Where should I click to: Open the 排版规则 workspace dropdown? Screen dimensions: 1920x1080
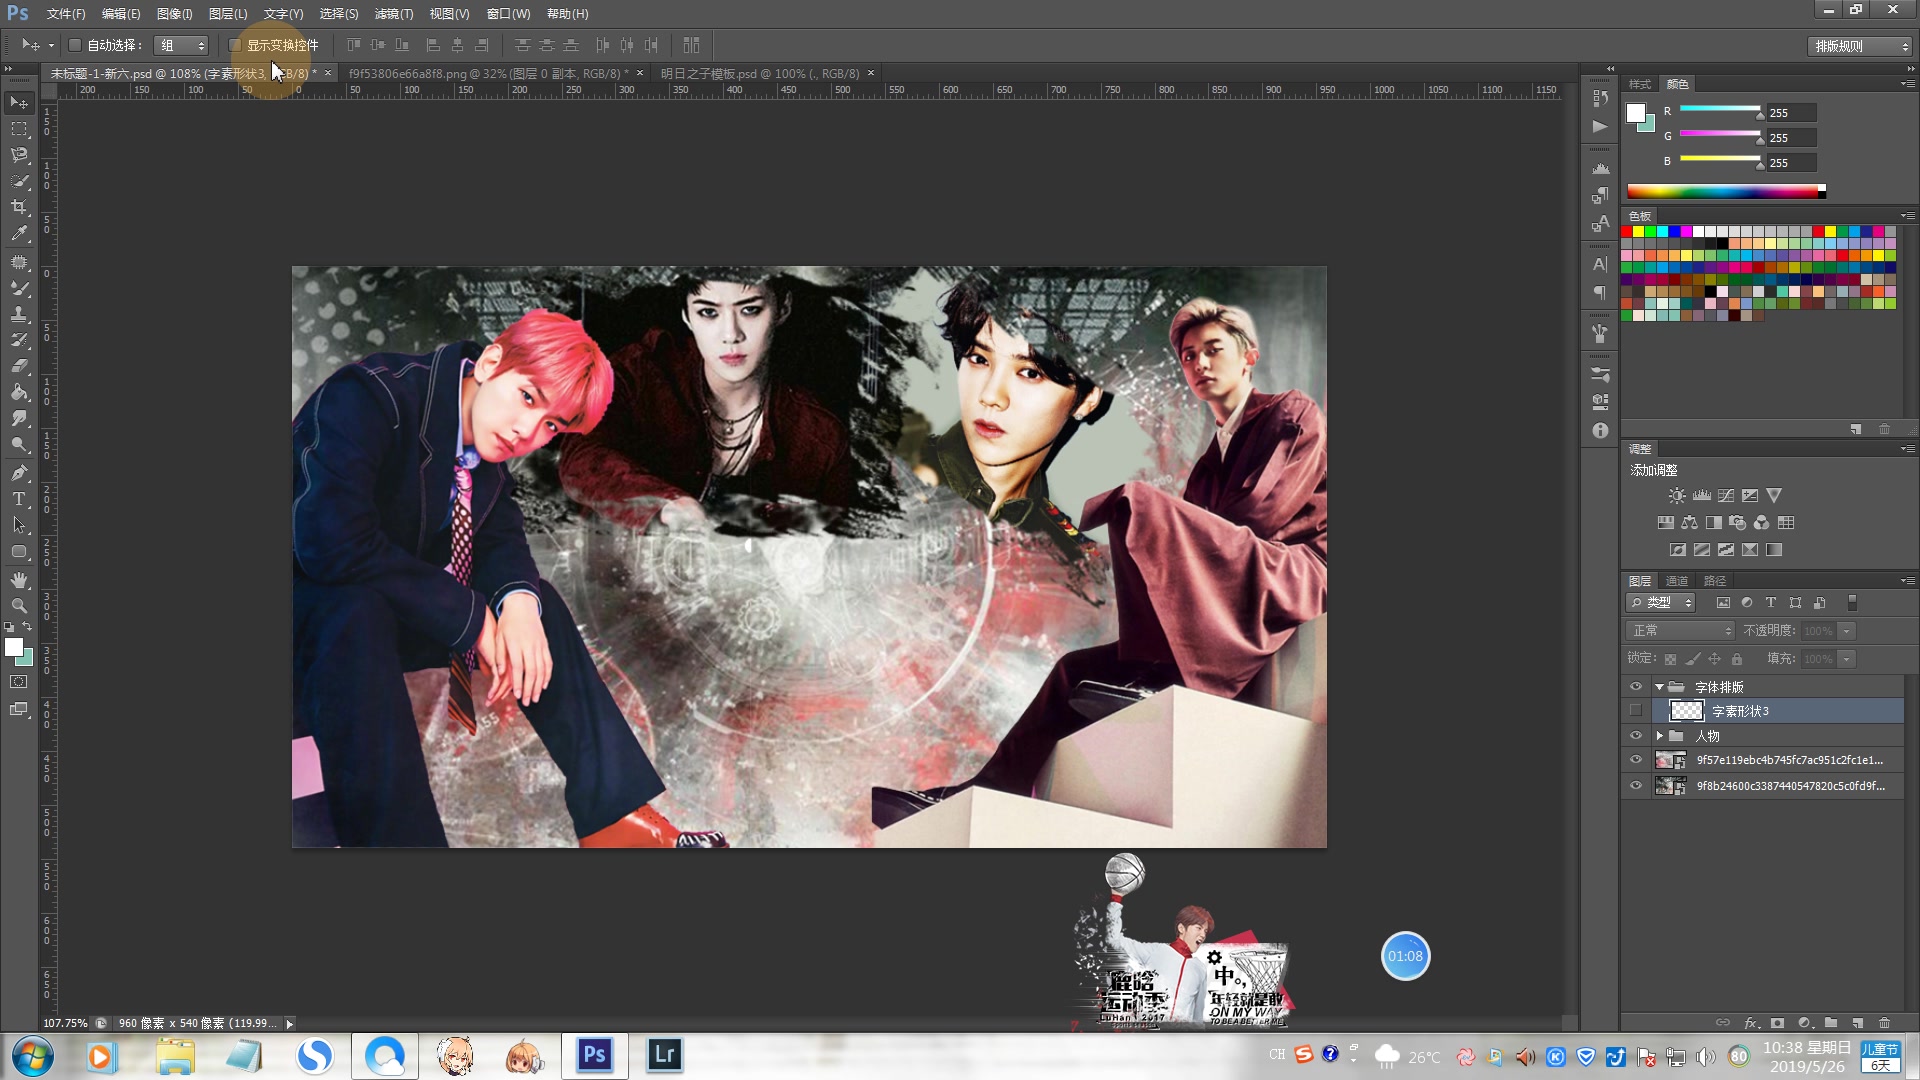[x=1860, y=46]
